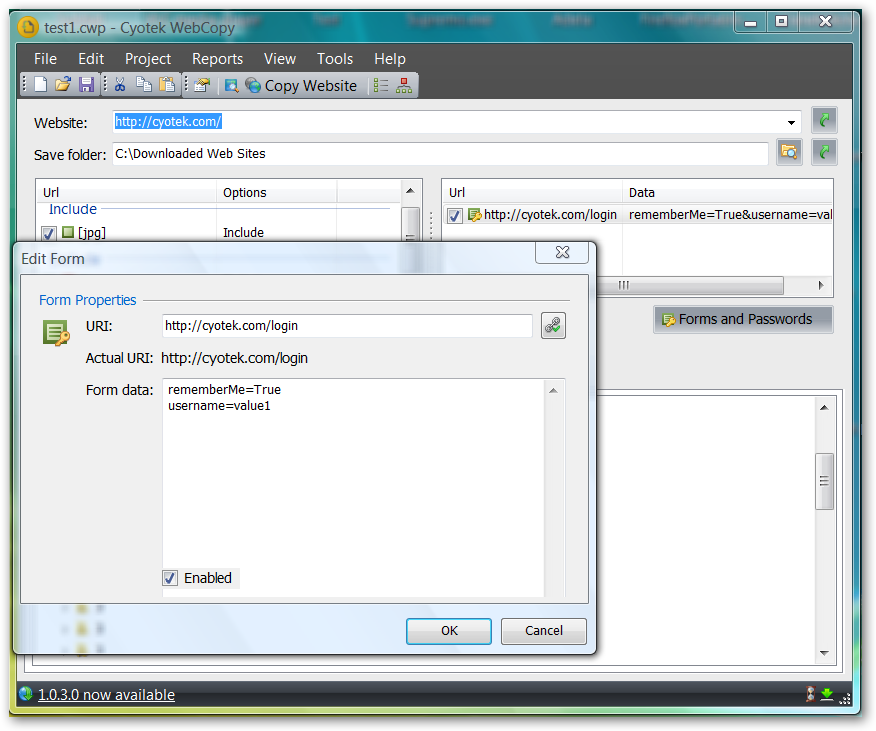Uncheck the [jpg] rule checkbox
Viewport: 876px width, 731px height.
tap(49, 233)
